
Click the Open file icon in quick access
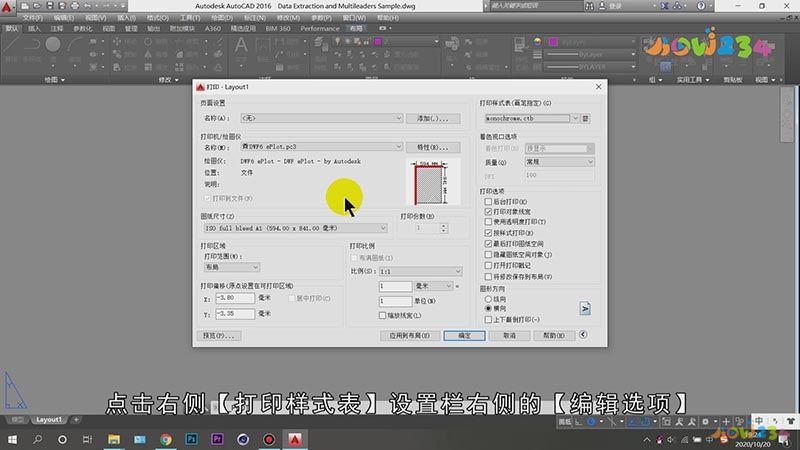pos(37,6)
